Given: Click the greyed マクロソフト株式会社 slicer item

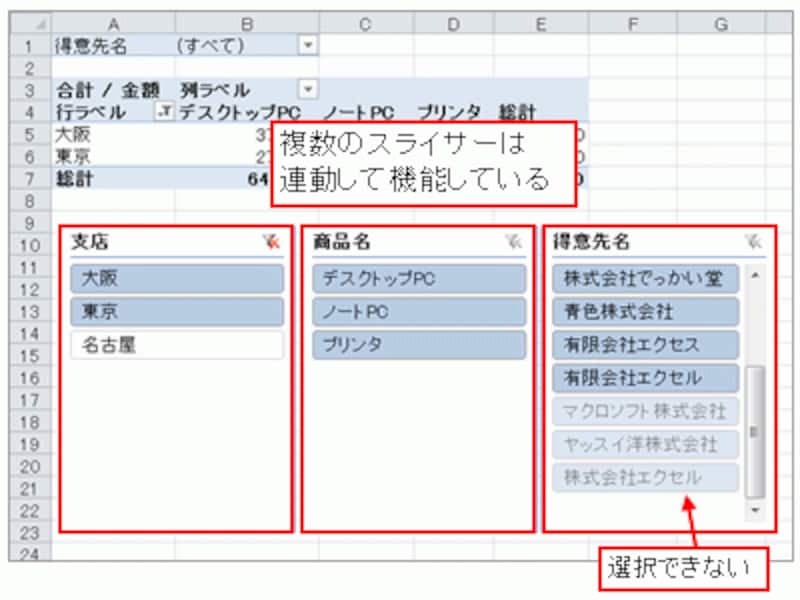Looking at the screenshot, I should pos(645,411).
